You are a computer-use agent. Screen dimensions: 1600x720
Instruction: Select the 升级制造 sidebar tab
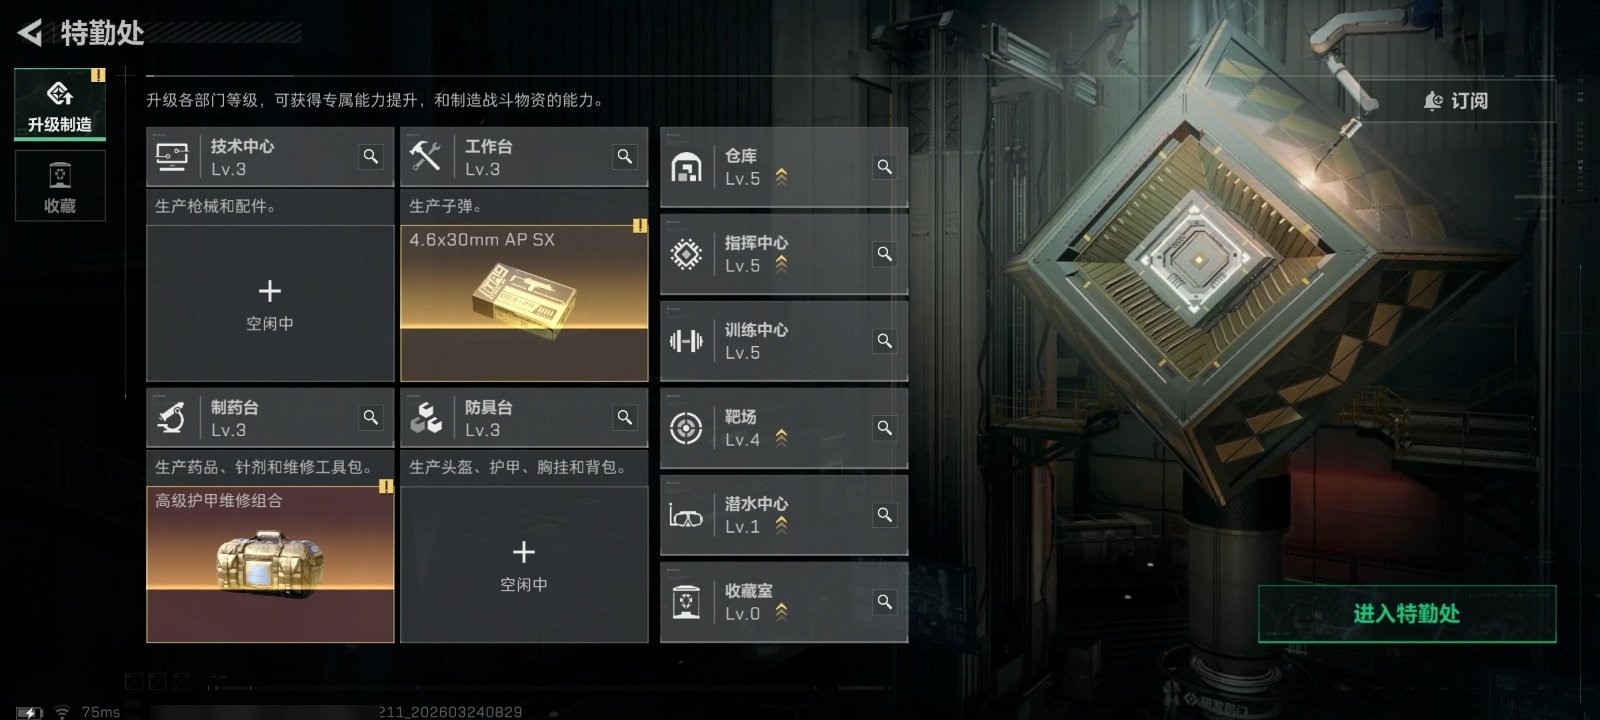(x=60, y=104)
